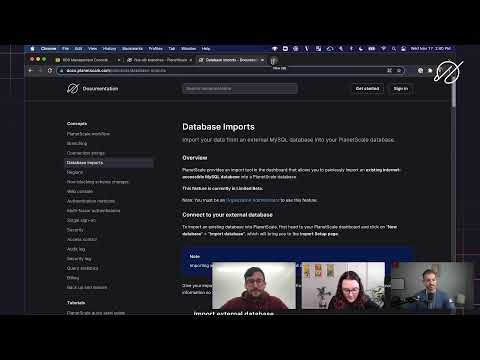
Task: Switch to the RDS Management Console tab
Action: click(x=85, y=60)
